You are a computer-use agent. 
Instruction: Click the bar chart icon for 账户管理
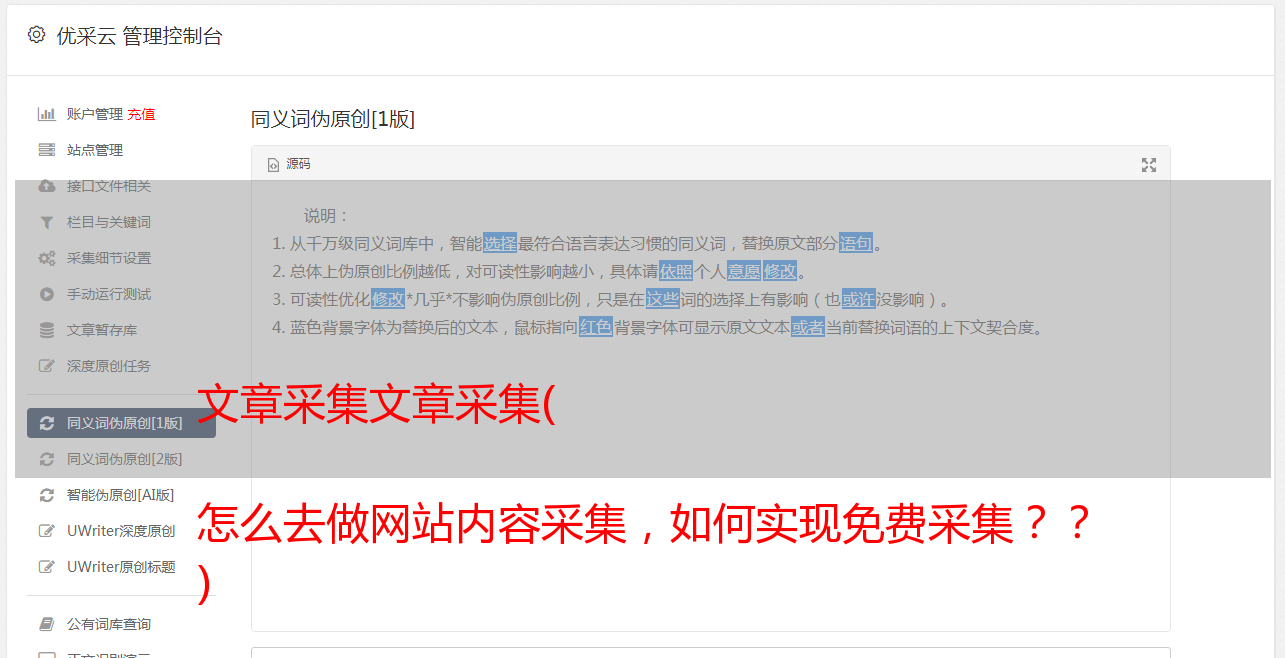point(46,114)
